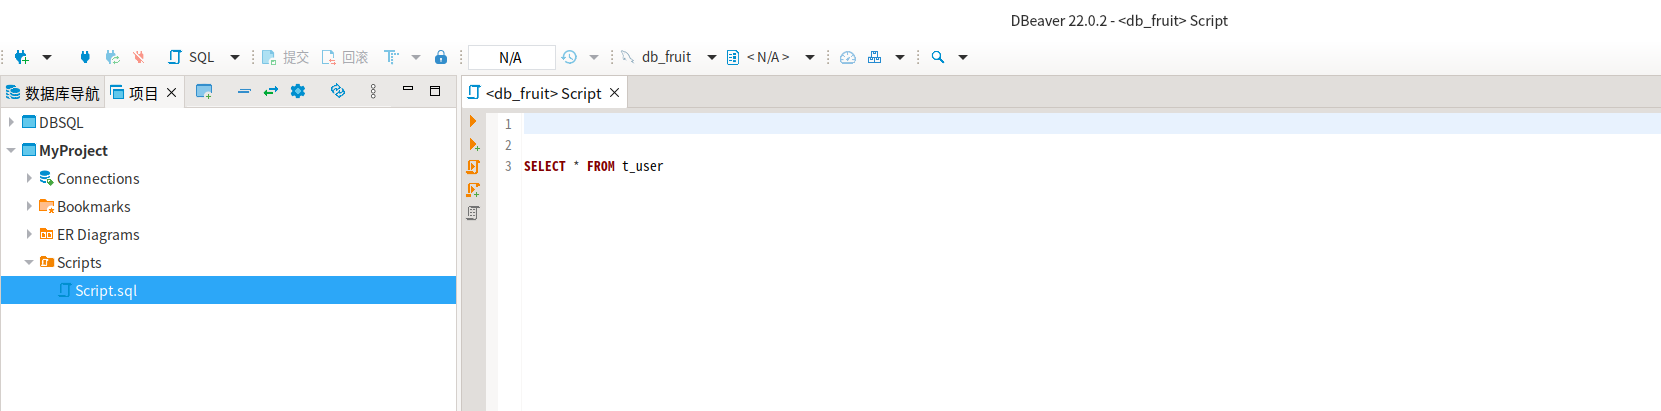Click the transaction history clock icon
The width and height of the screenshot is (1661, 411).
click(x=569, y=57)
